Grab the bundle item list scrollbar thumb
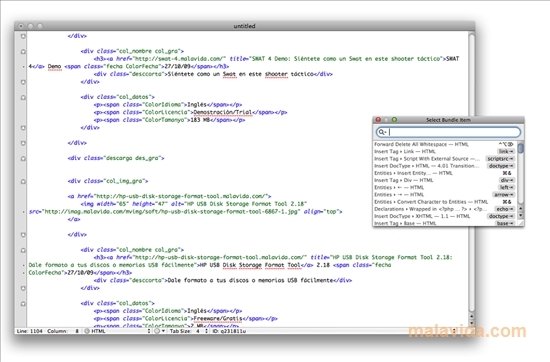This screenshot has width=550, height=362. [521, 148]
